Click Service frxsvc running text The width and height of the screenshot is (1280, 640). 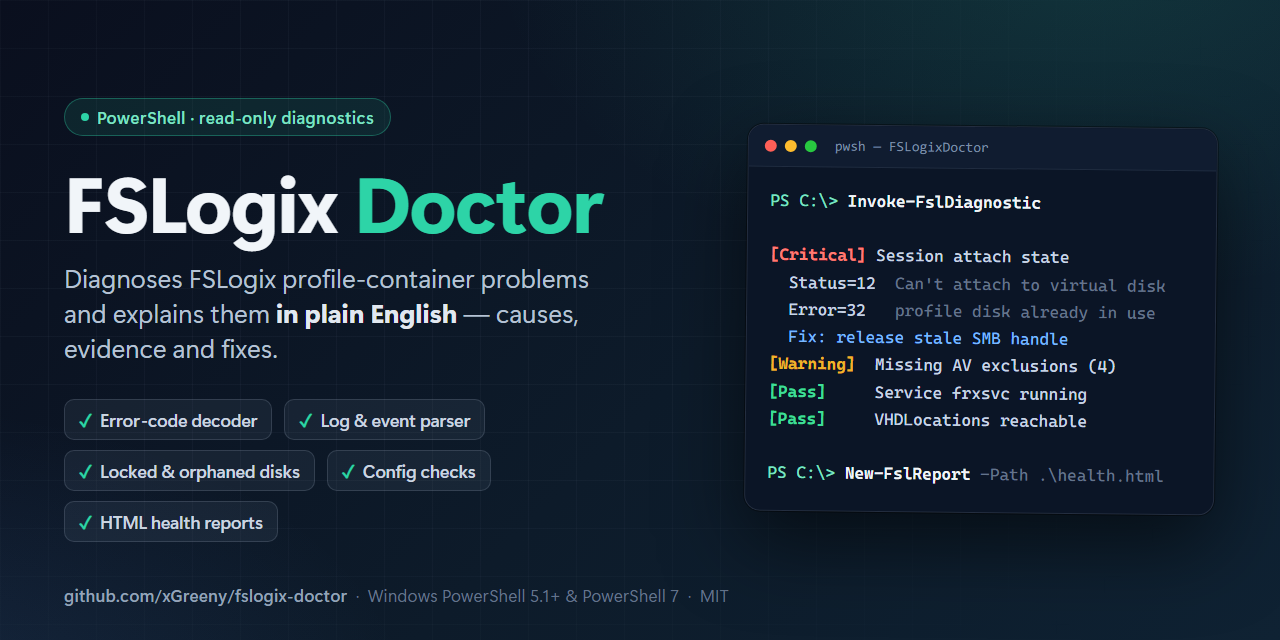point(980,394)
